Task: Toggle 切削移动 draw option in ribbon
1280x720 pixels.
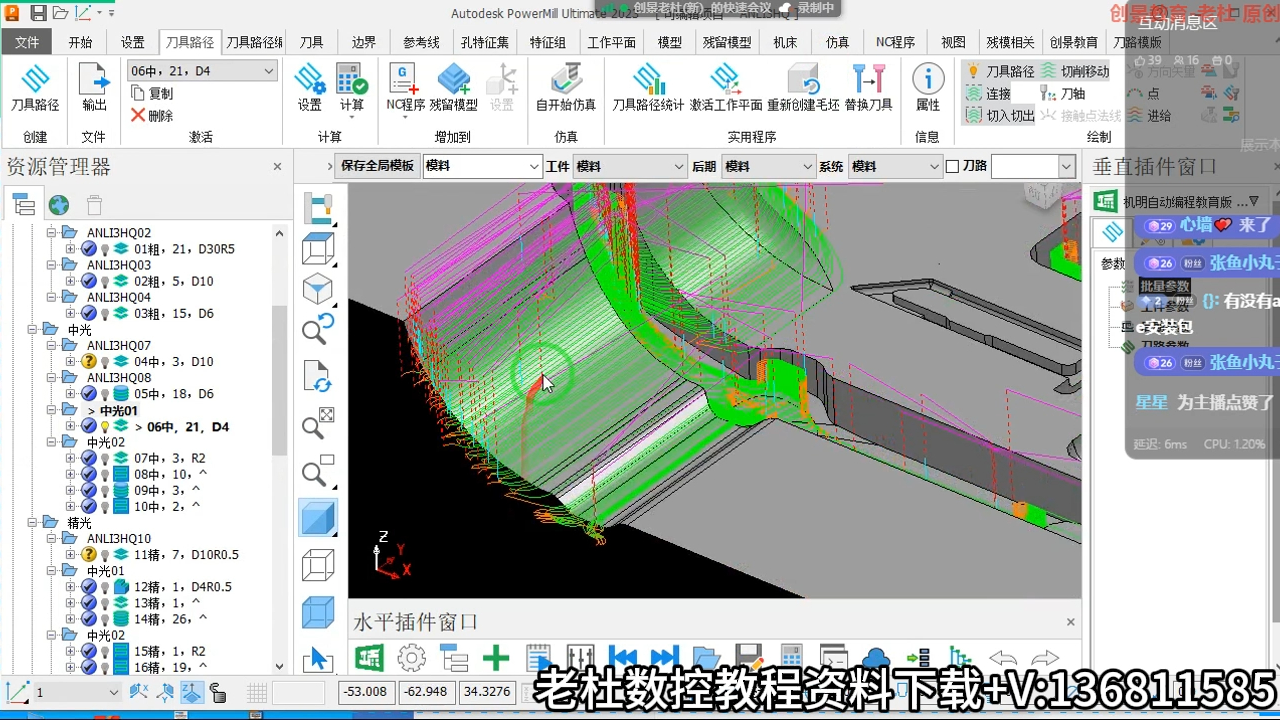Action: point(1075,71)
